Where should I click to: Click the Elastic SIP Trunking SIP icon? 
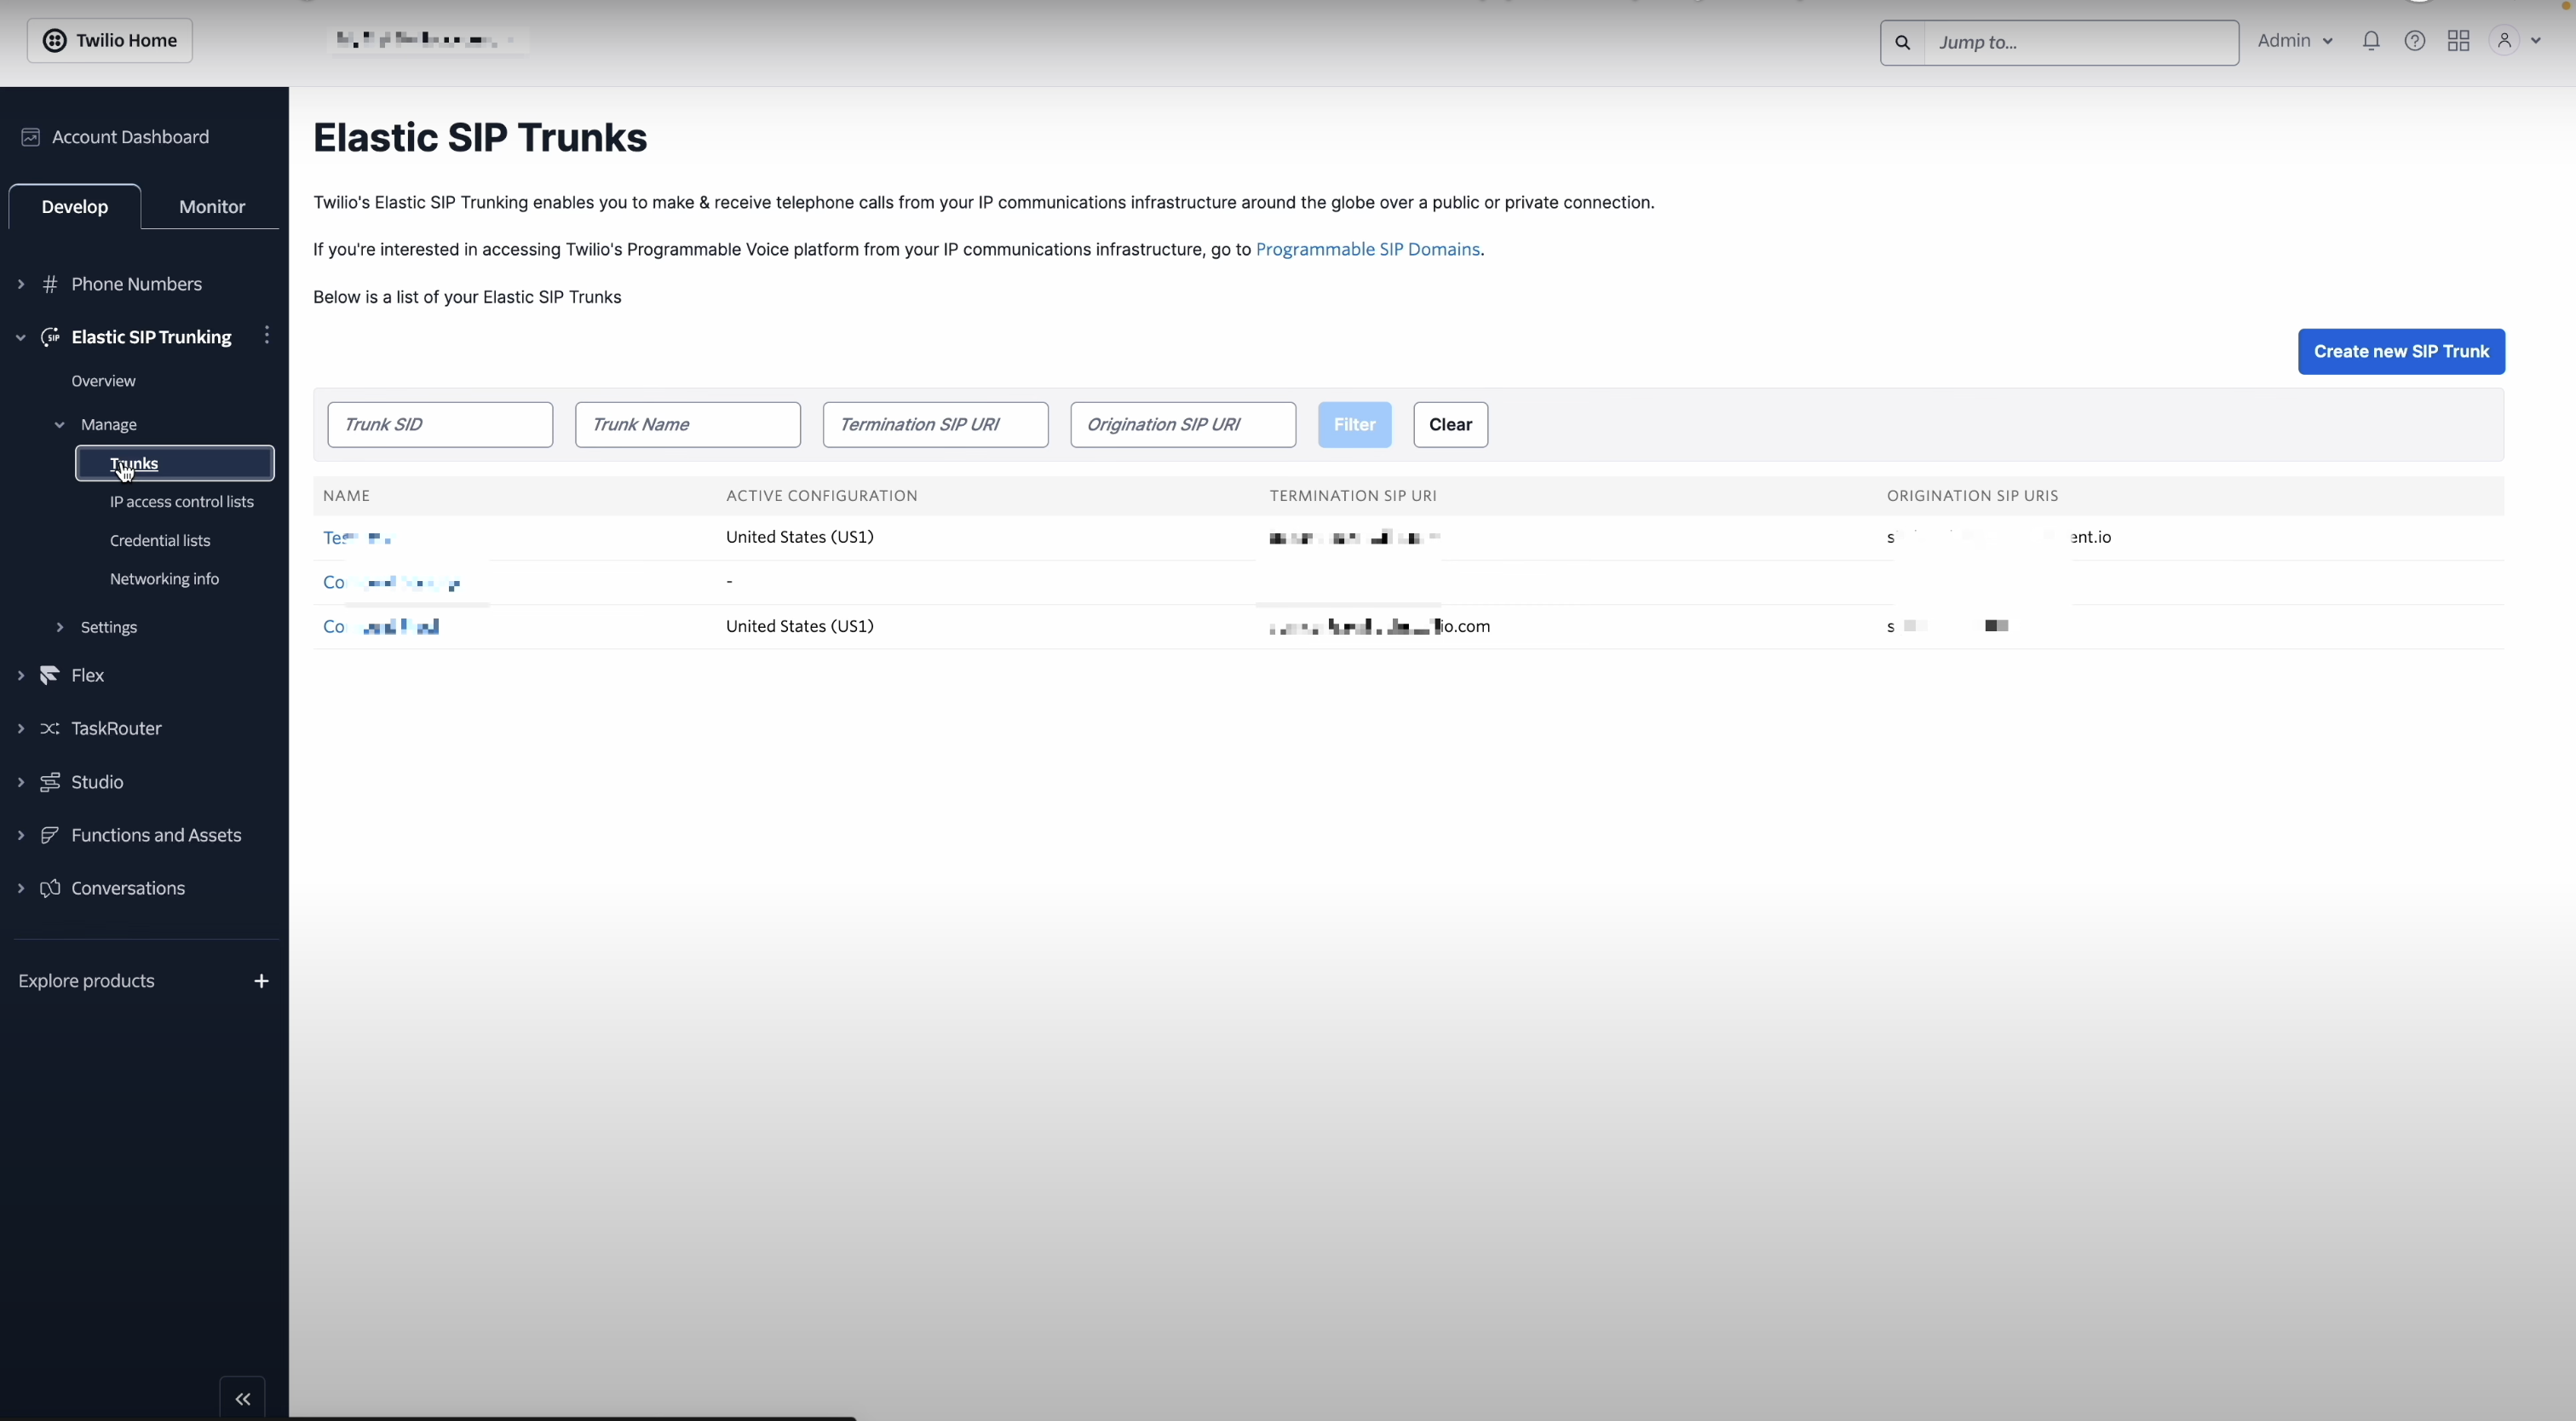50,337
